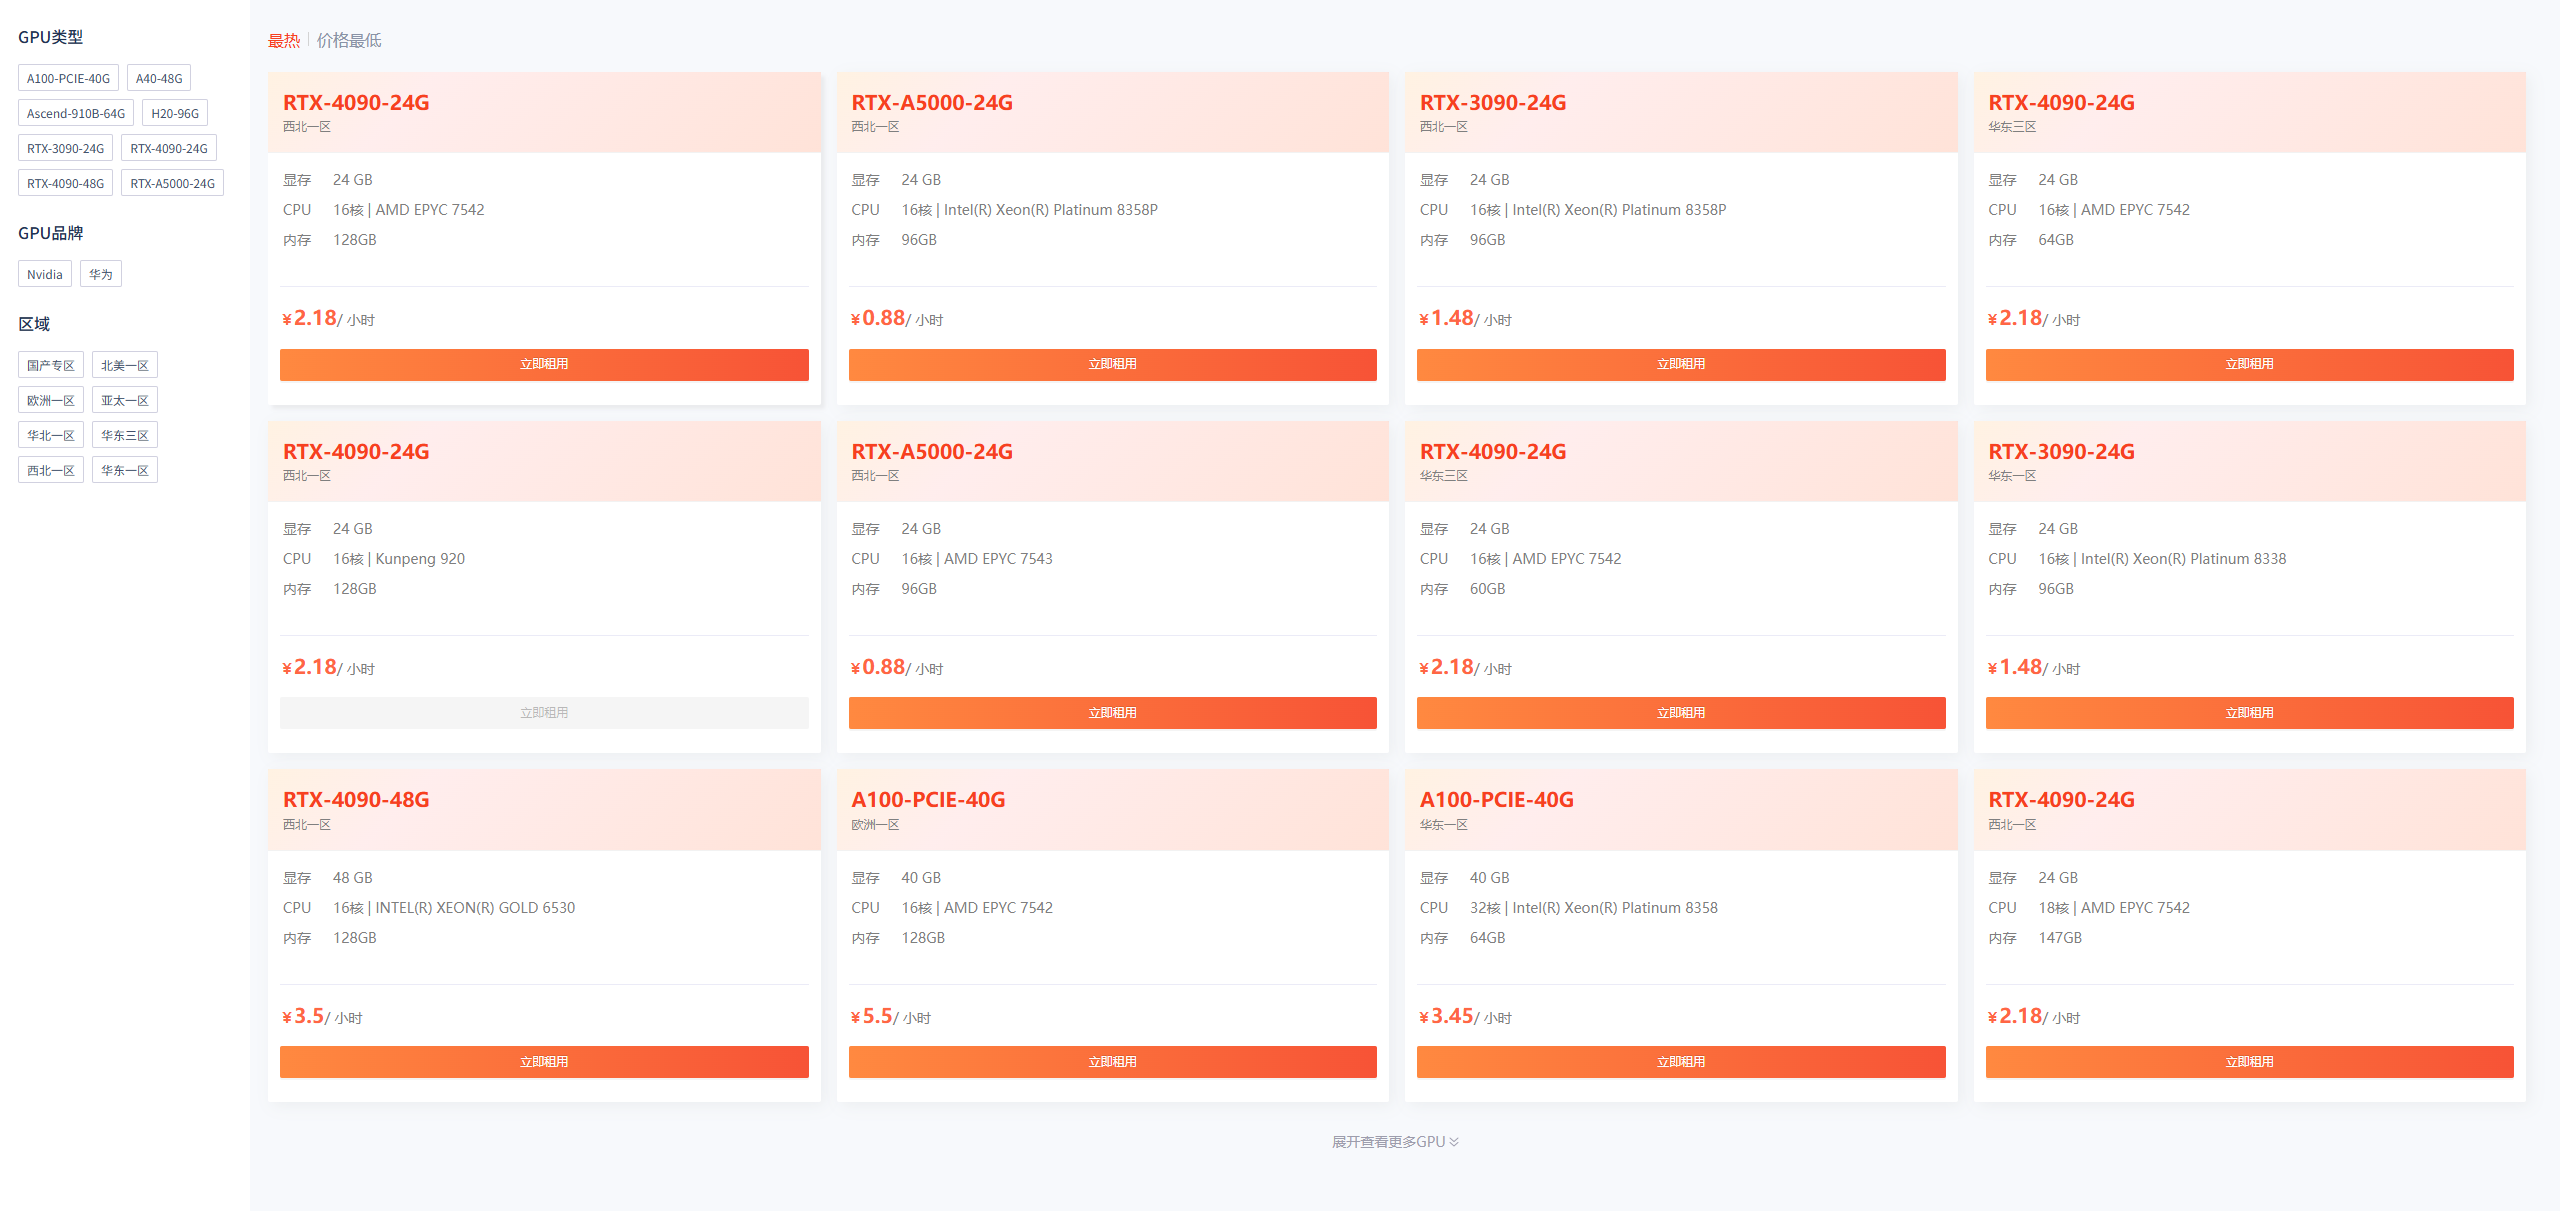Screen dimensions: 2560x1211
Task: Select the 华为 brand filter
Action: 100,275
